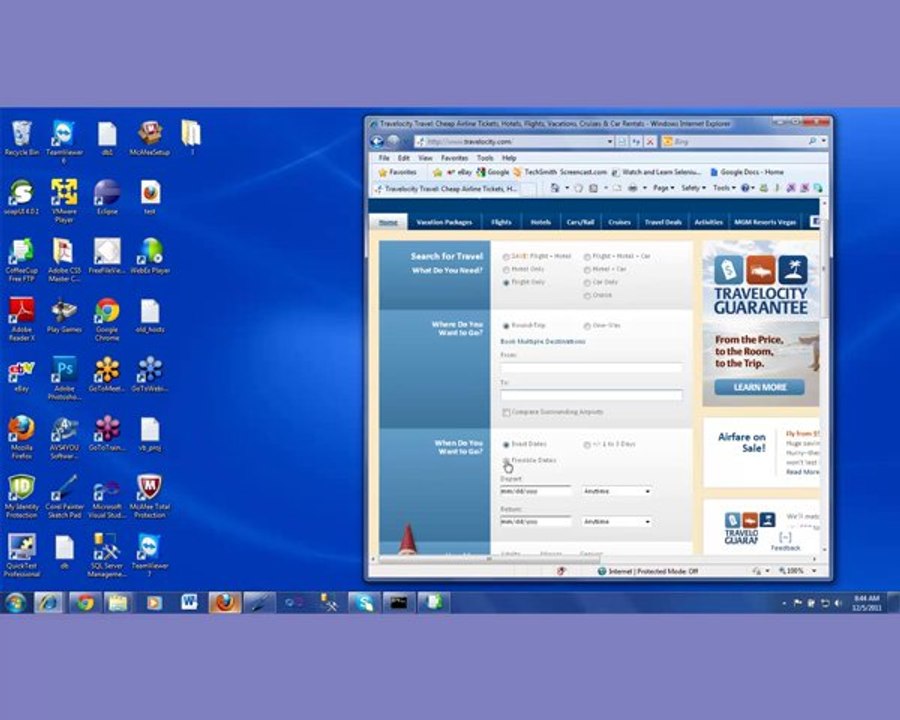Select the Mozilla Firefox desktop icon
The width and height of the screenshot is (900, 720).
pyautogui.click(x=21, y=438)
